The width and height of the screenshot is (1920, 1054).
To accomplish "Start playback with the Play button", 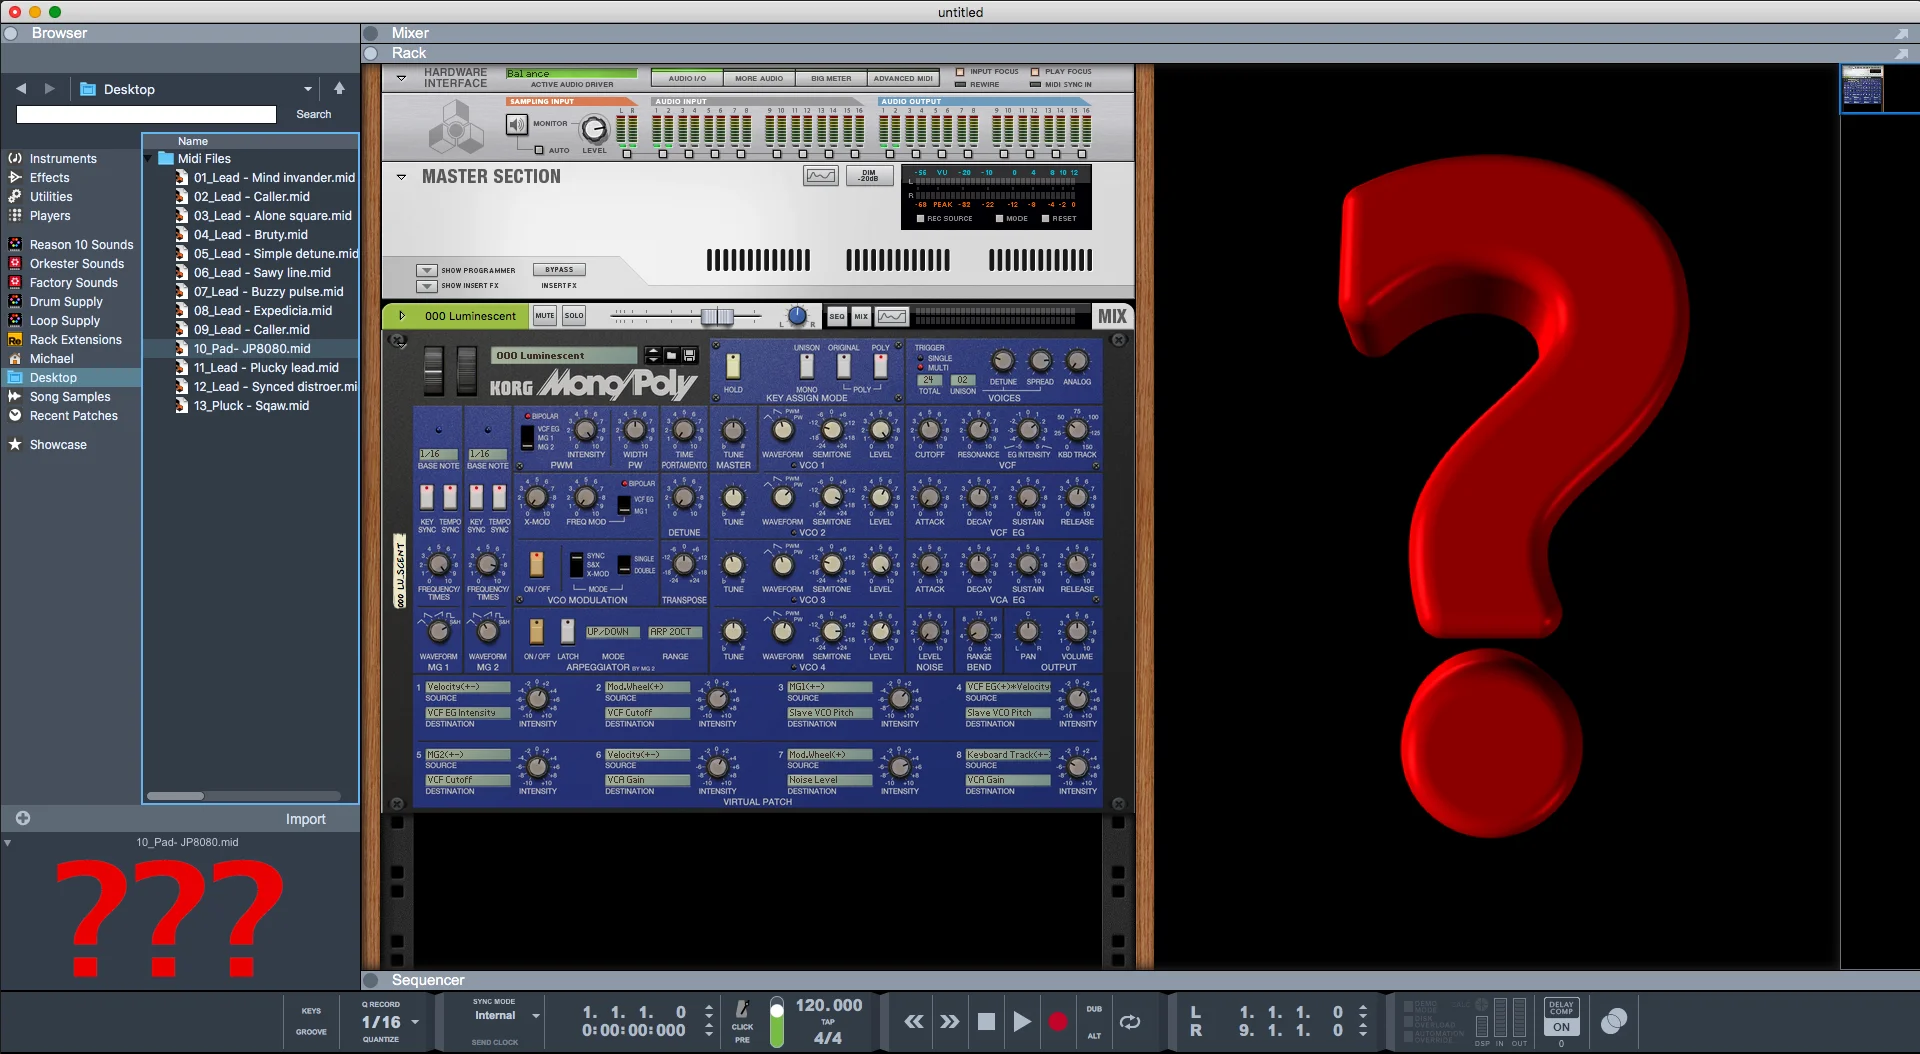I will [x=1021, y=1022].
